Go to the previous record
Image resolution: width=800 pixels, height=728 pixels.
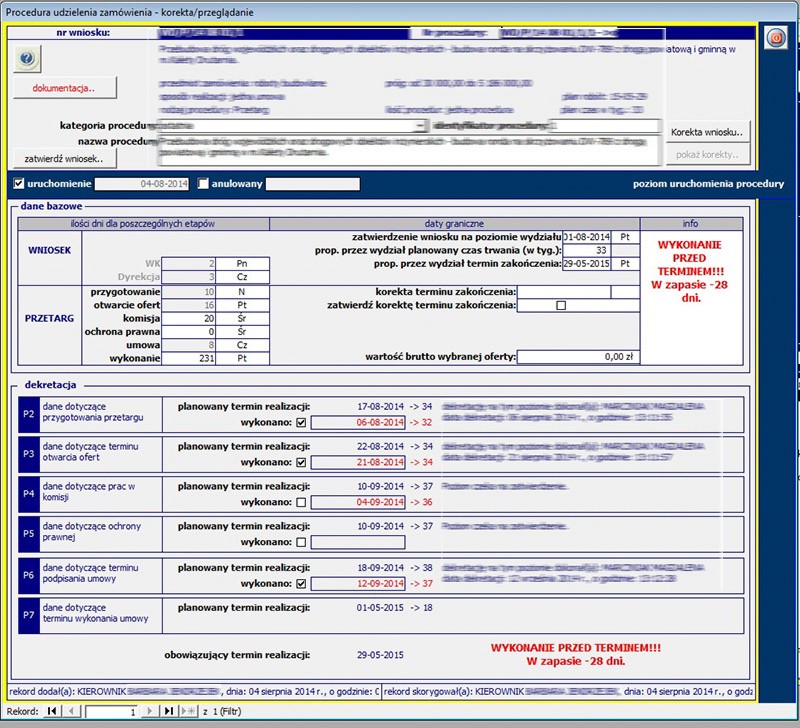point(71,711)
